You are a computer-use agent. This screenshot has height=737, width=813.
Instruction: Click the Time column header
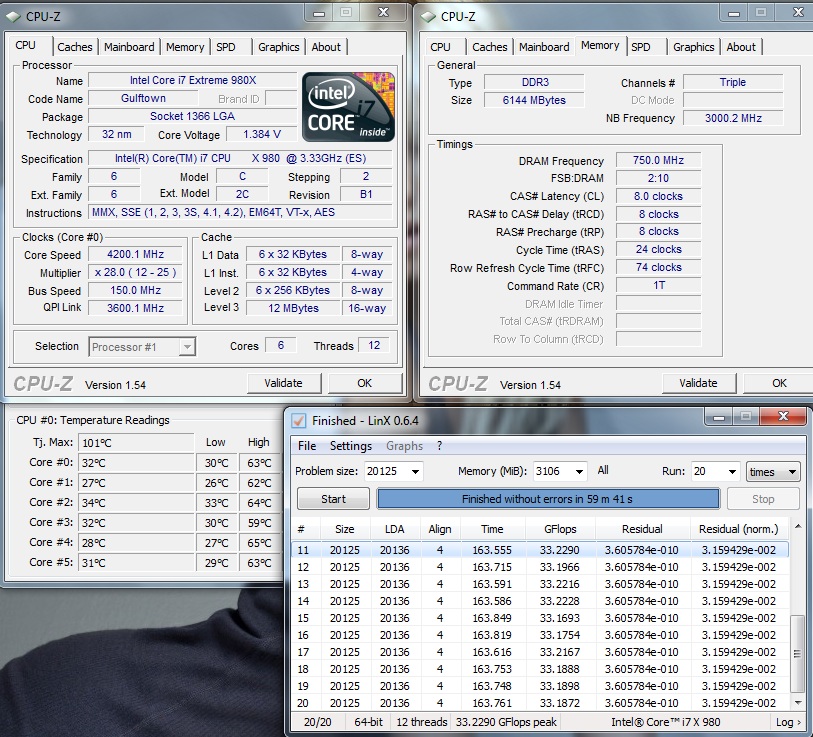pyautogui.click(x=492, y=529)
